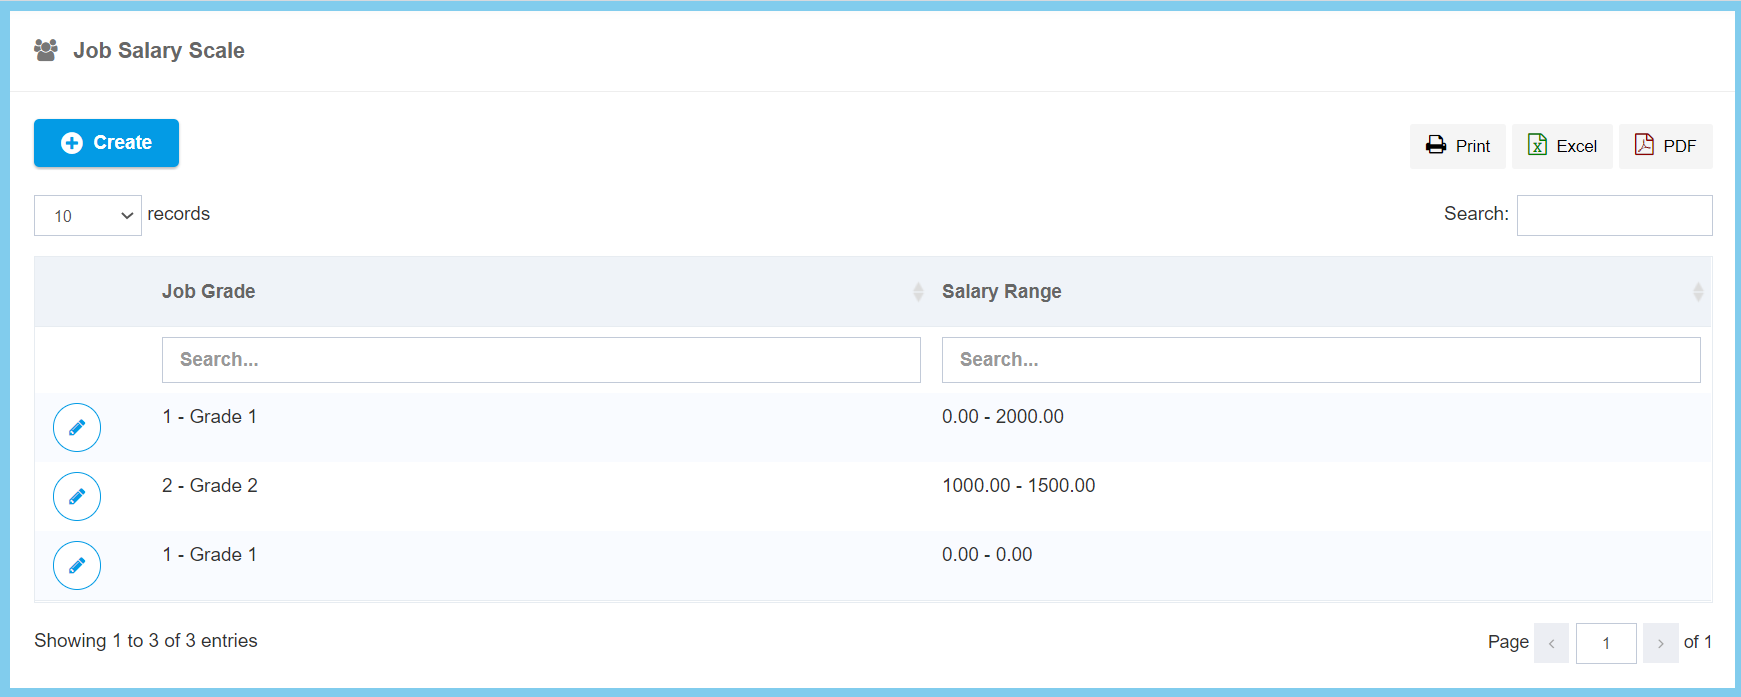Edit the Grade 1 row with 0.00 - 2000.00
The height and width of the screenshot is (697, 1741).
[x=77, y=428]
